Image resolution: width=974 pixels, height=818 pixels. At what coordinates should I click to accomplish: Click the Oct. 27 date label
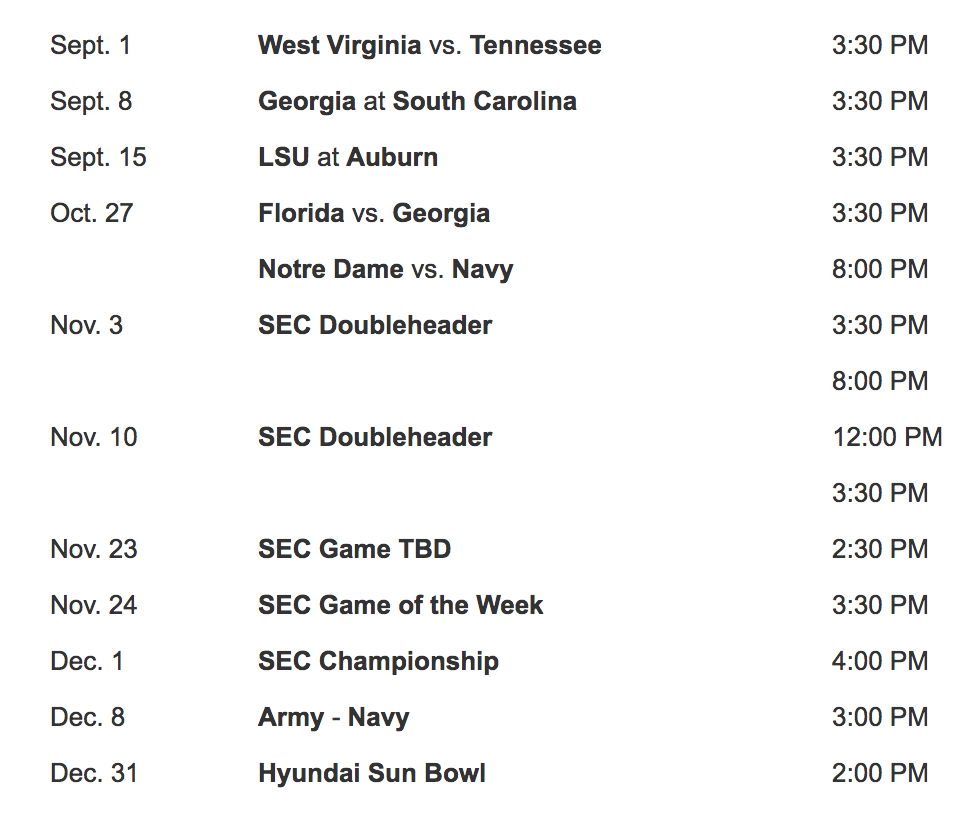[92, 213]
